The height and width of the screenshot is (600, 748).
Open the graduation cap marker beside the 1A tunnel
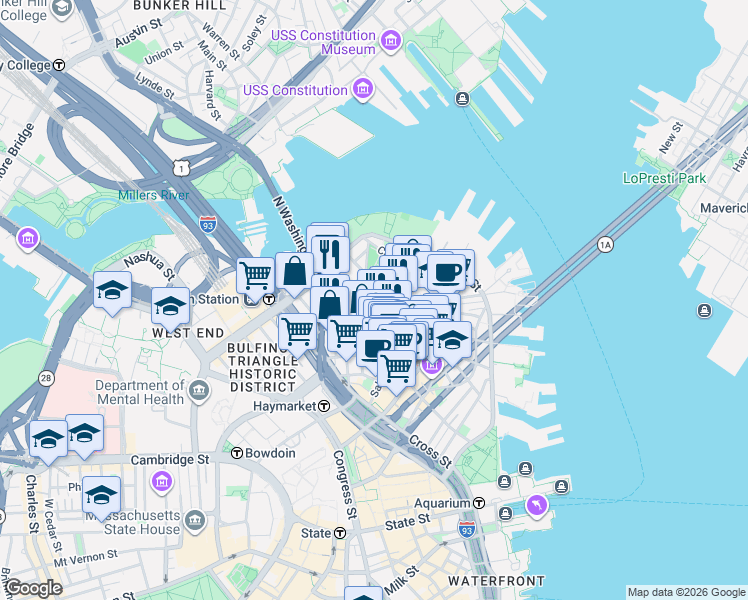pos(452,342)
